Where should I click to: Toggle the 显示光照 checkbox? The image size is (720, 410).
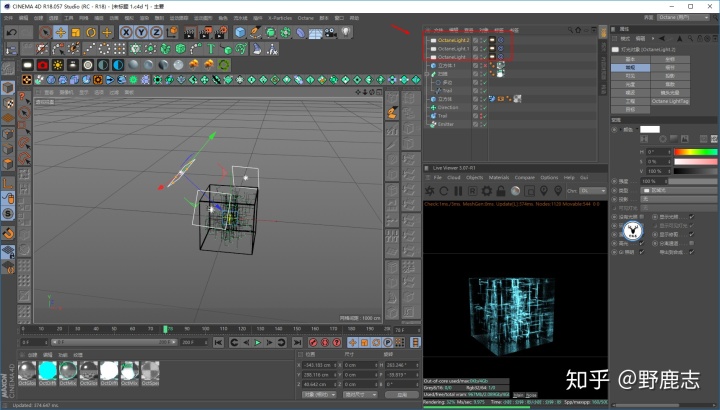pyautogui.click(x=692, y=217)
